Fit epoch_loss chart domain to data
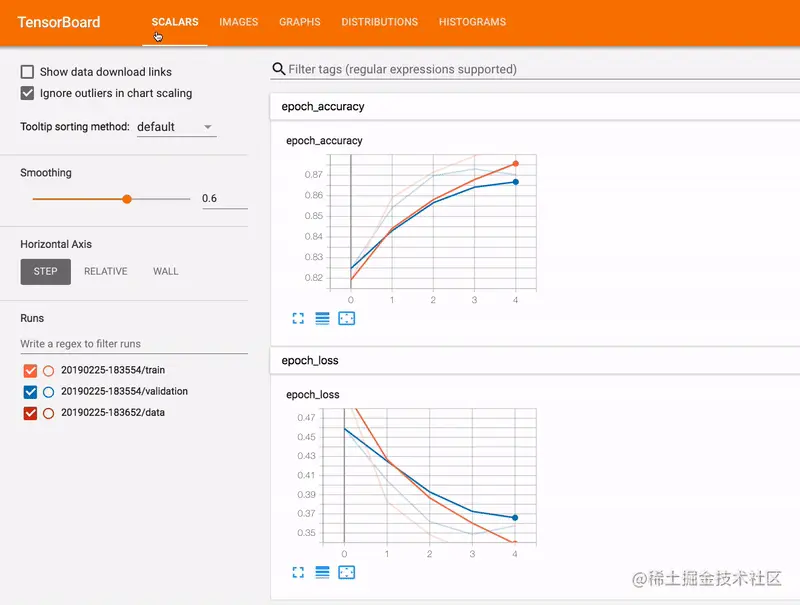The image size is (800, 605). pyautogui.click(x=346, y=572)
